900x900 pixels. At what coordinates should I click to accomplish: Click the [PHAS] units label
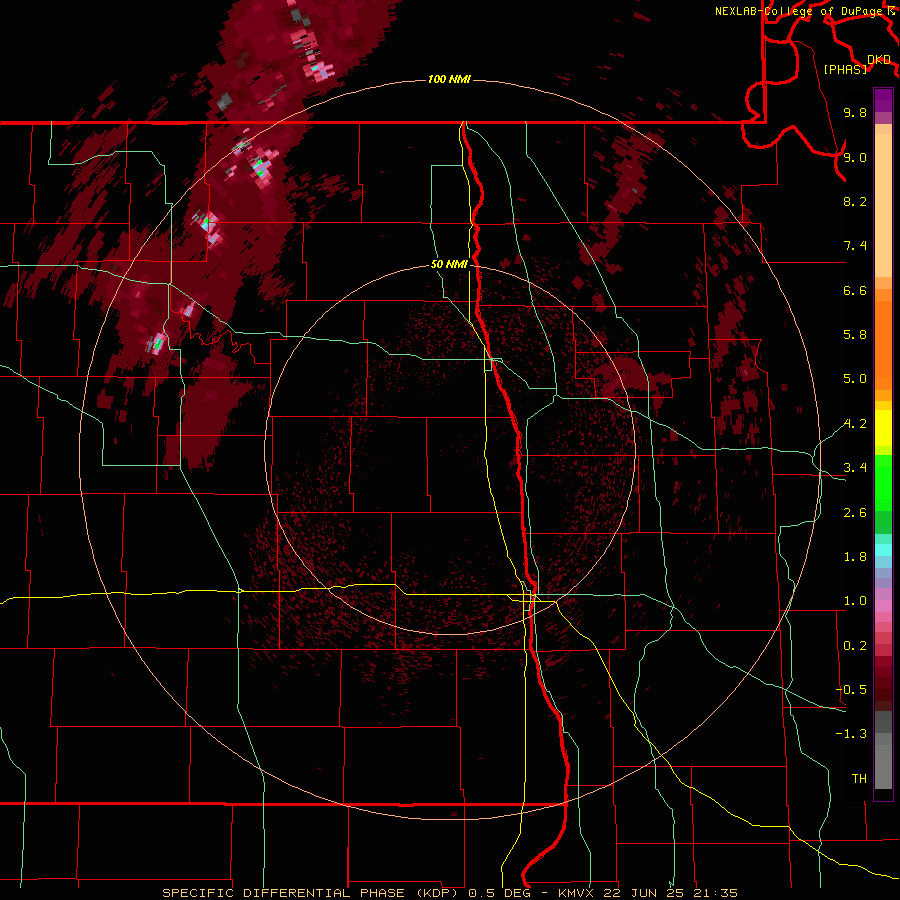[x=845, y=69]
